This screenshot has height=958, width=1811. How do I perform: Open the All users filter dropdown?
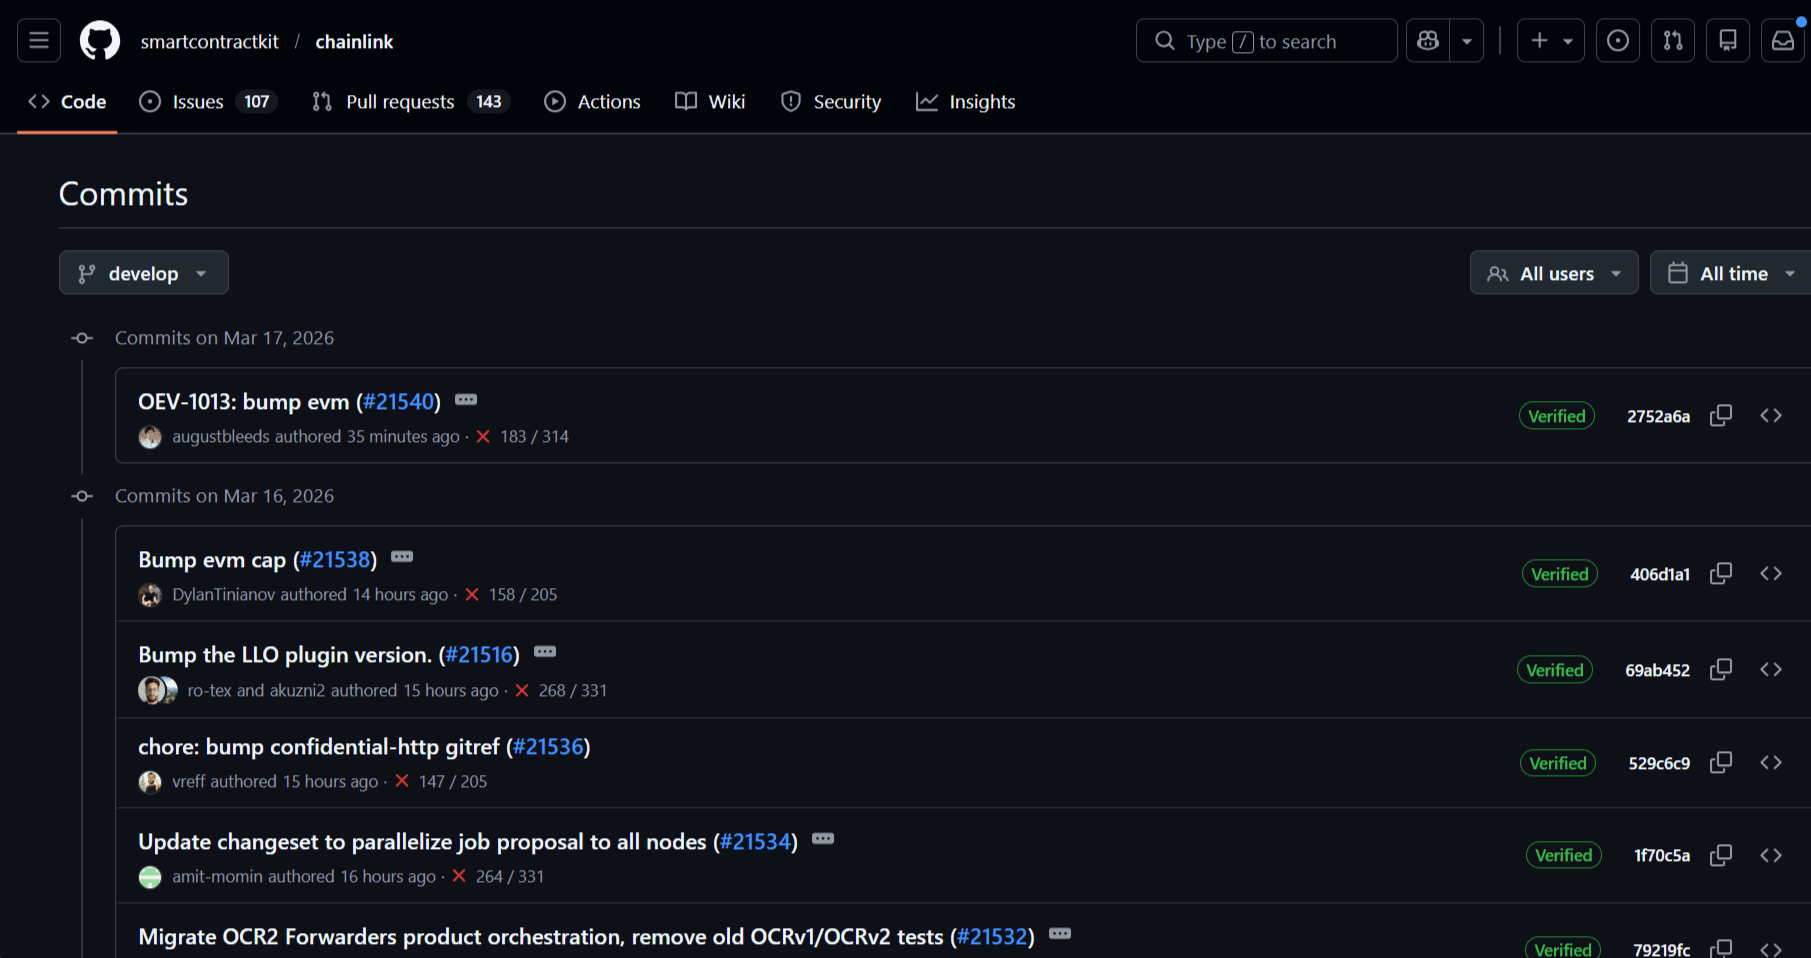(1553, 272)
